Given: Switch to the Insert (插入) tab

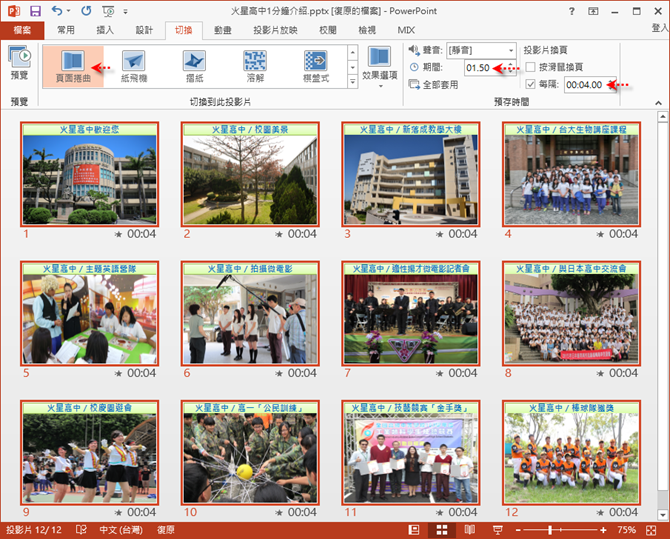Looking at the screenshot, I should coord(105,30).
